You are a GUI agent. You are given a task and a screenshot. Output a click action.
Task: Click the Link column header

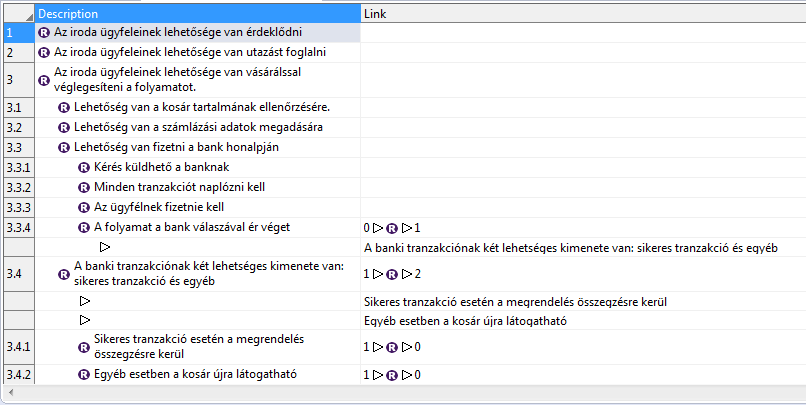583,14
